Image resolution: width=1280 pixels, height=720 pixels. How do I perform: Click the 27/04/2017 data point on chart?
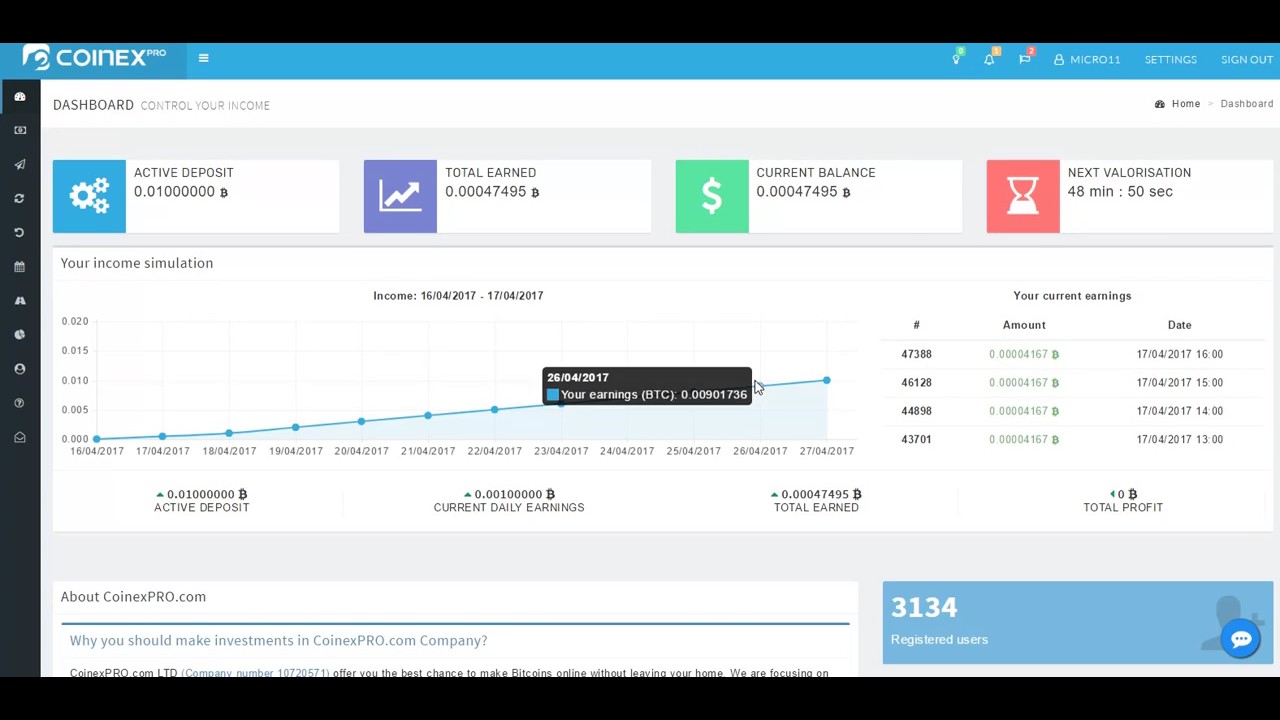coord(826,380)
